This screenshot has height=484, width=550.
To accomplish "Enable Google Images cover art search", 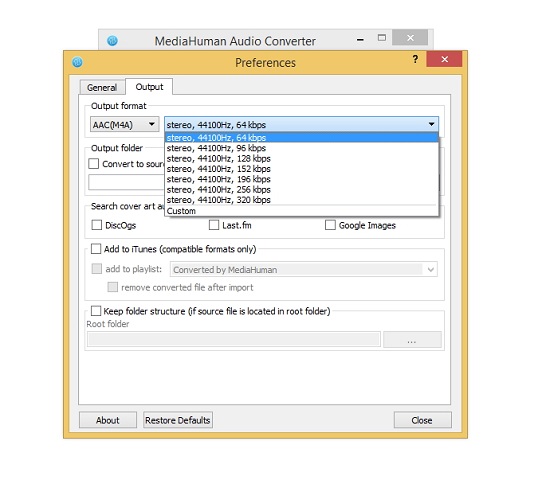I will tap(330, 225).
